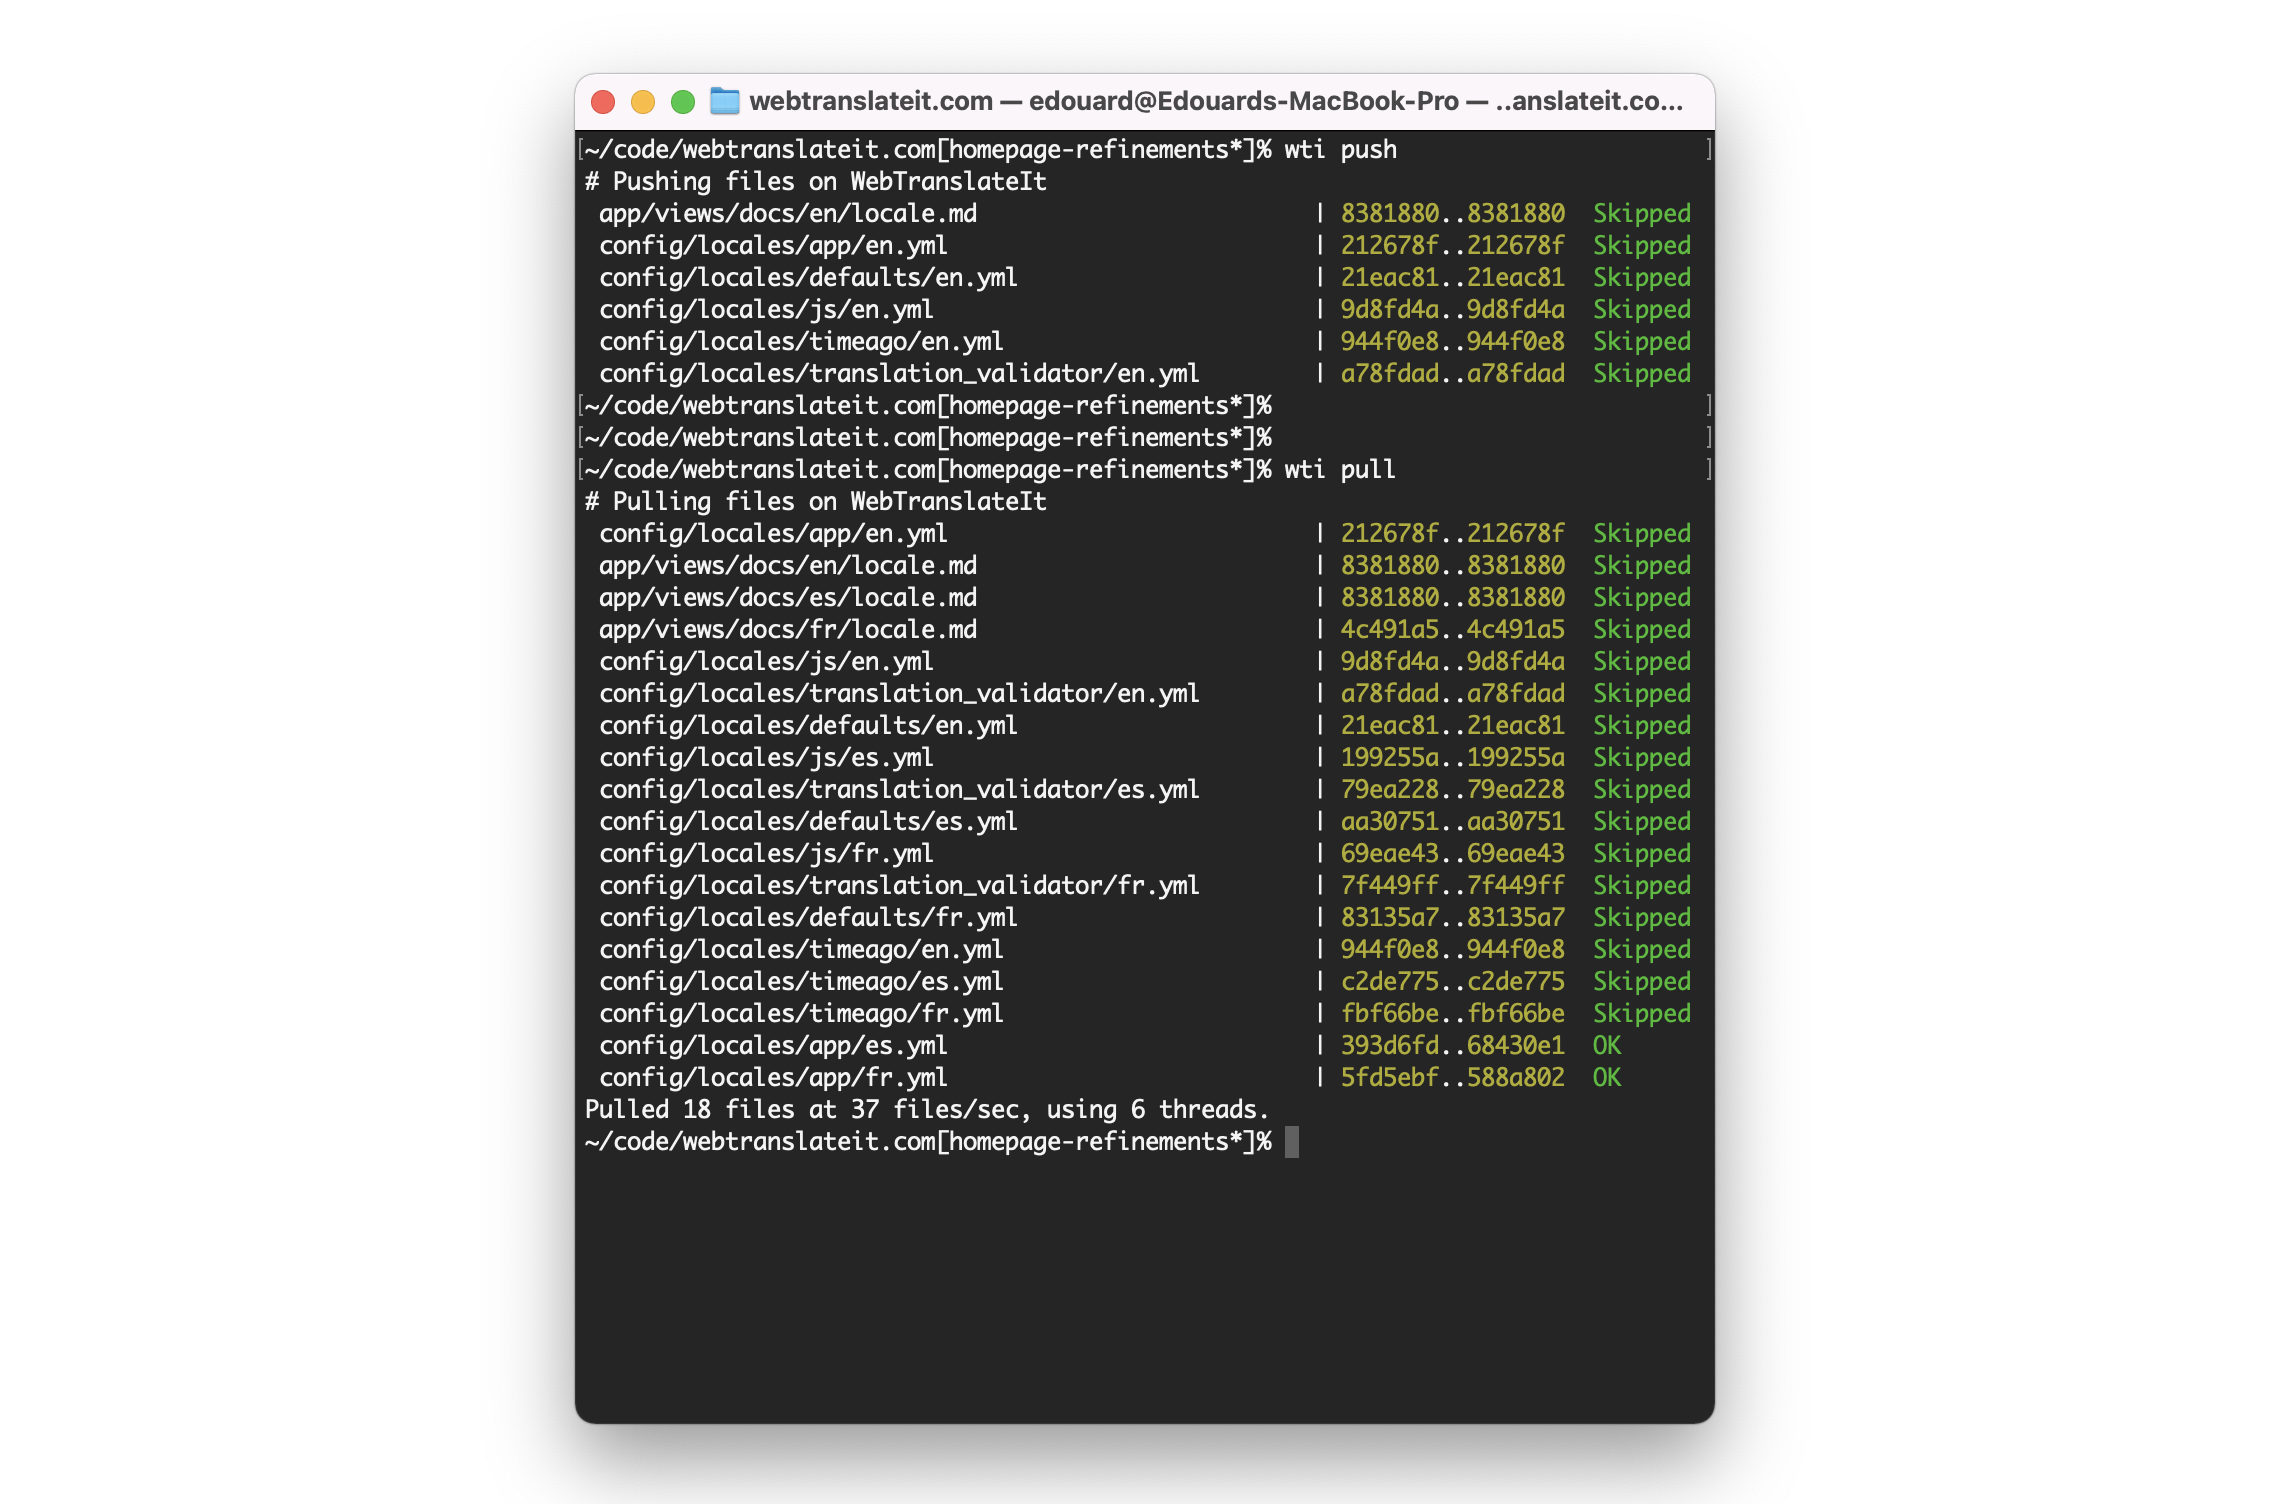Image resolution: width=2290 pixels, height=1504 pixels.
Task: Click the '# Pushing files on WebTranslateIt' line
Action: tap(815, 182)
